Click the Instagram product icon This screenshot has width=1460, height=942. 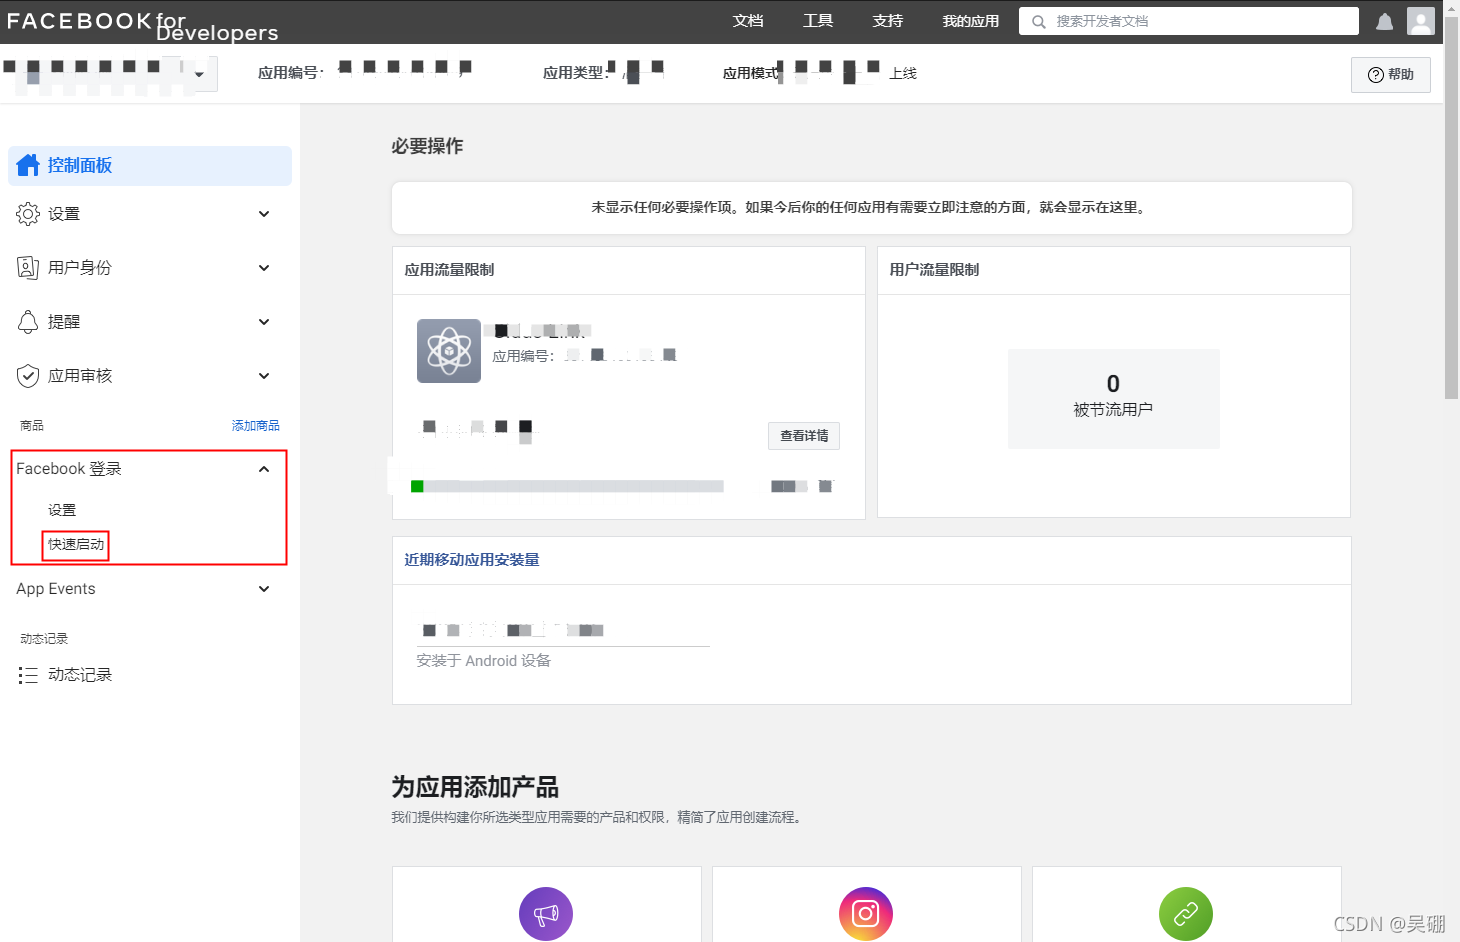pos(866,914)
